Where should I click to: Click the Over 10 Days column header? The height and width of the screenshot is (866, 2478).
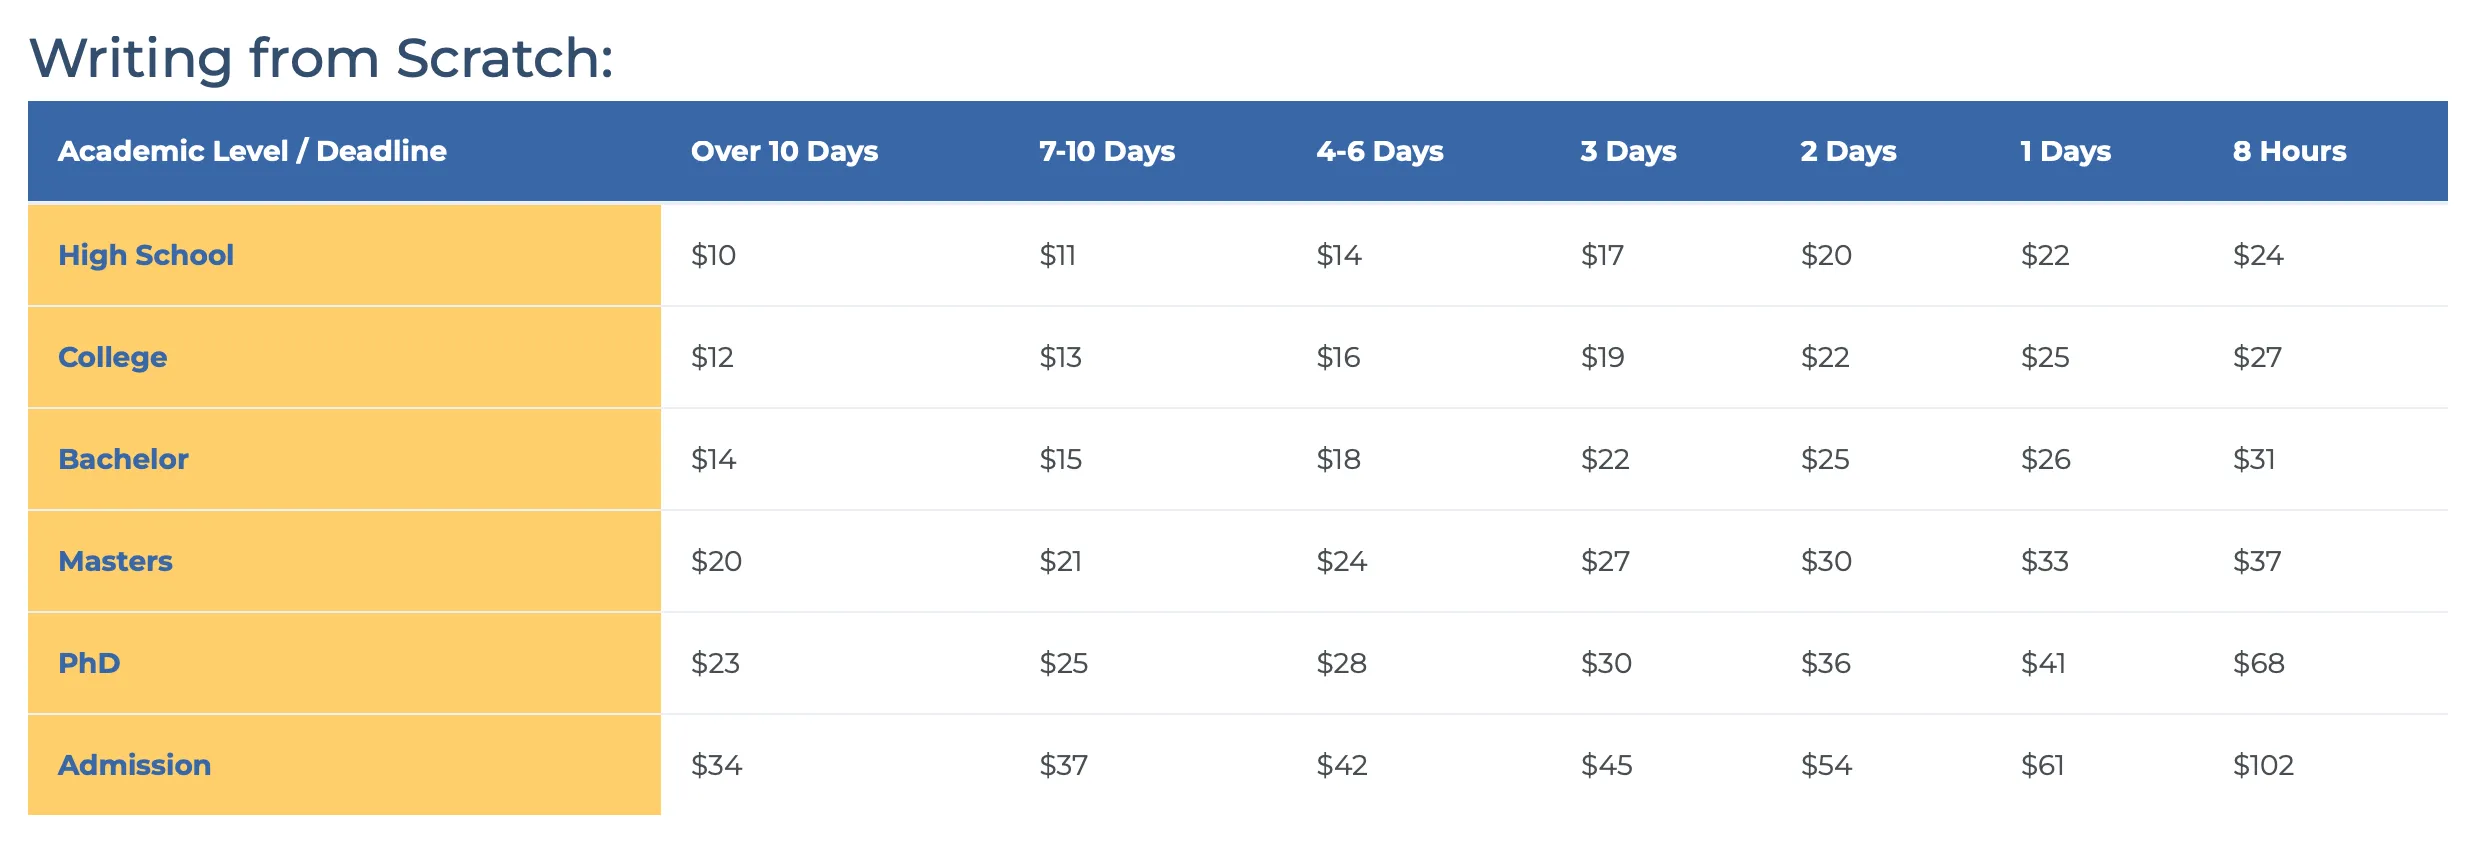pos(784,151)
